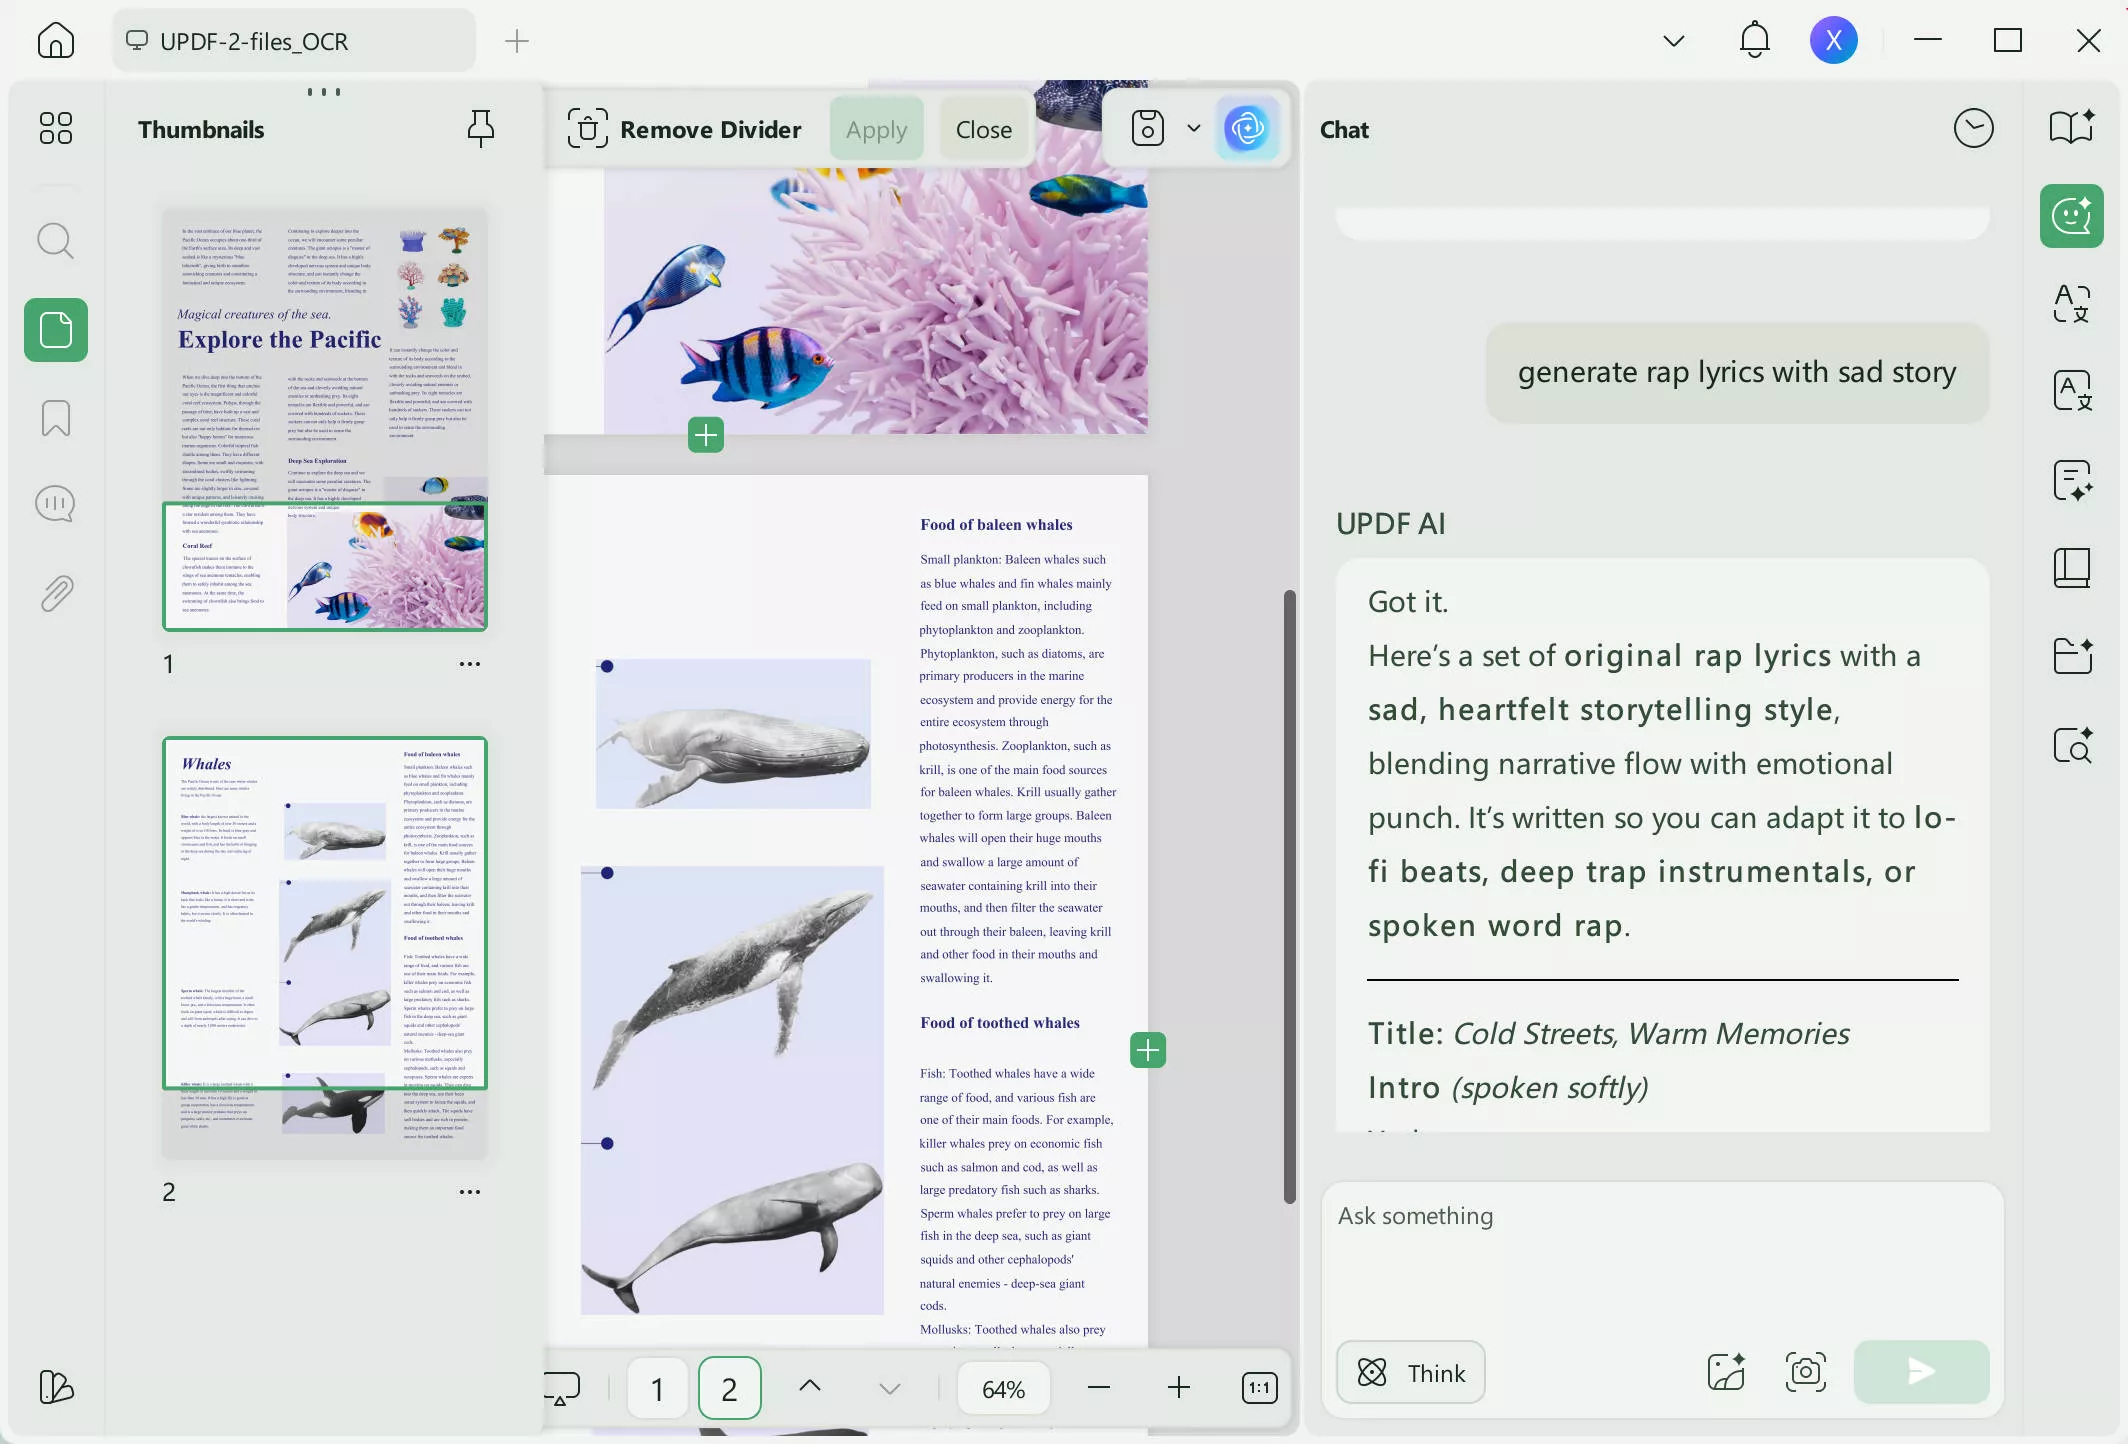Click the screenshot capture icon in chat
2128x1444 pixels.
click(1805, 1372)
